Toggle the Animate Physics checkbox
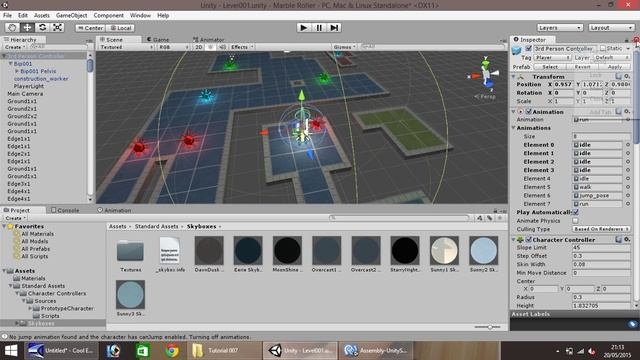The width and height of the screenshot is (640, 360). pos(576,221)
